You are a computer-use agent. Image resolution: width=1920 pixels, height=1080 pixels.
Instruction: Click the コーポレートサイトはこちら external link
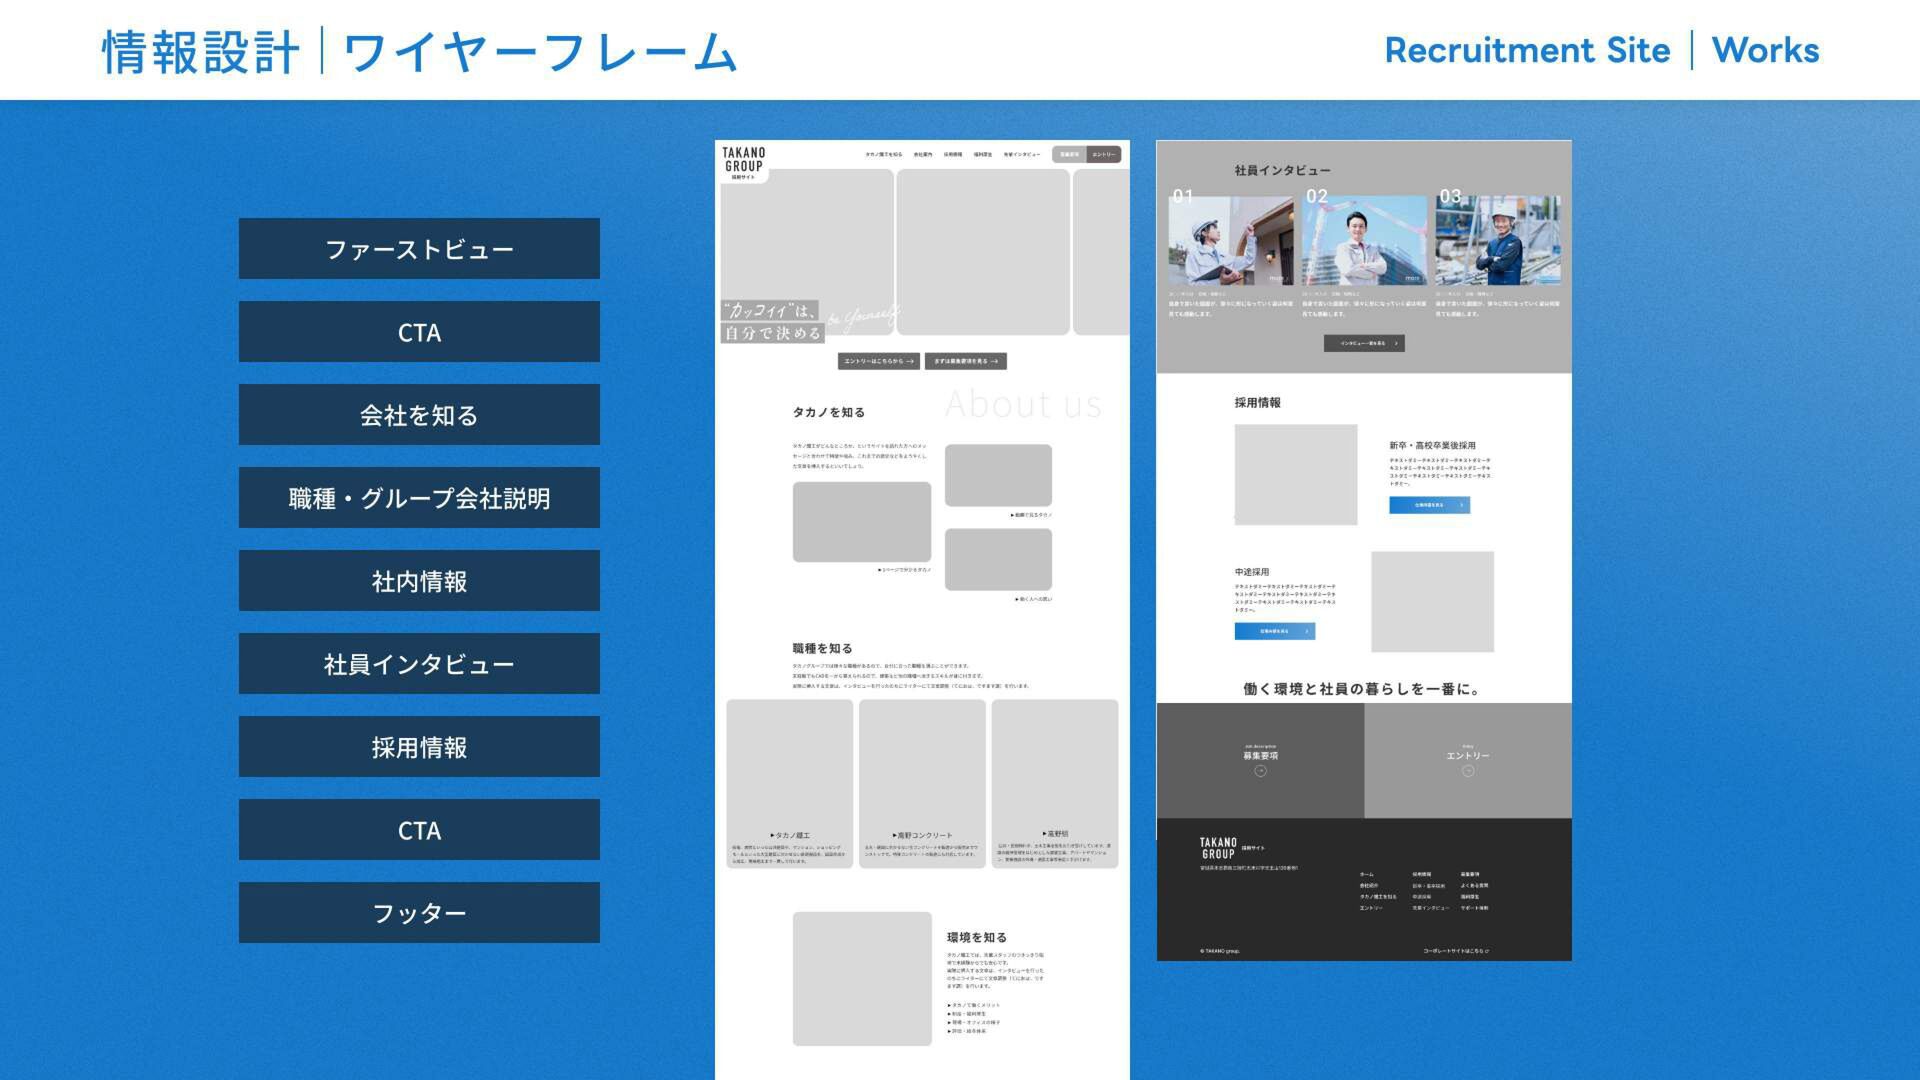(1455, 951)
